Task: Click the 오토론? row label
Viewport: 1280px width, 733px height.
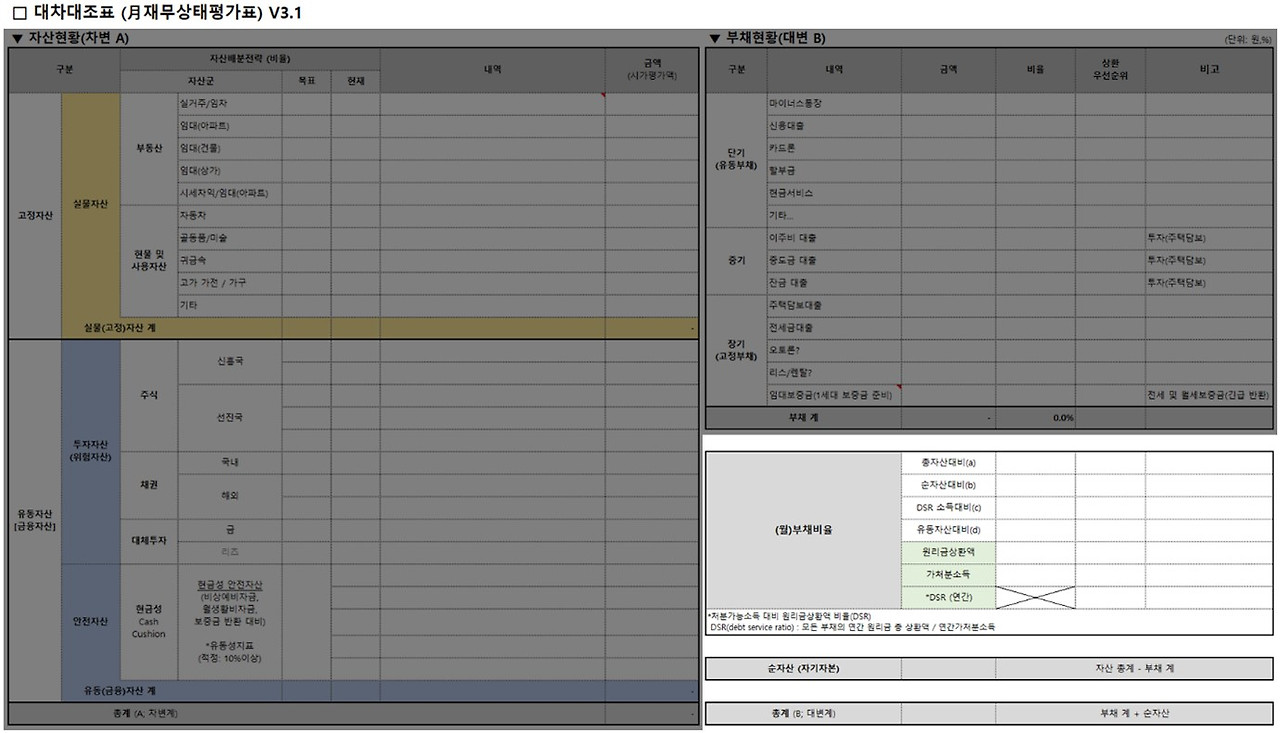Action: click(834, 350)
